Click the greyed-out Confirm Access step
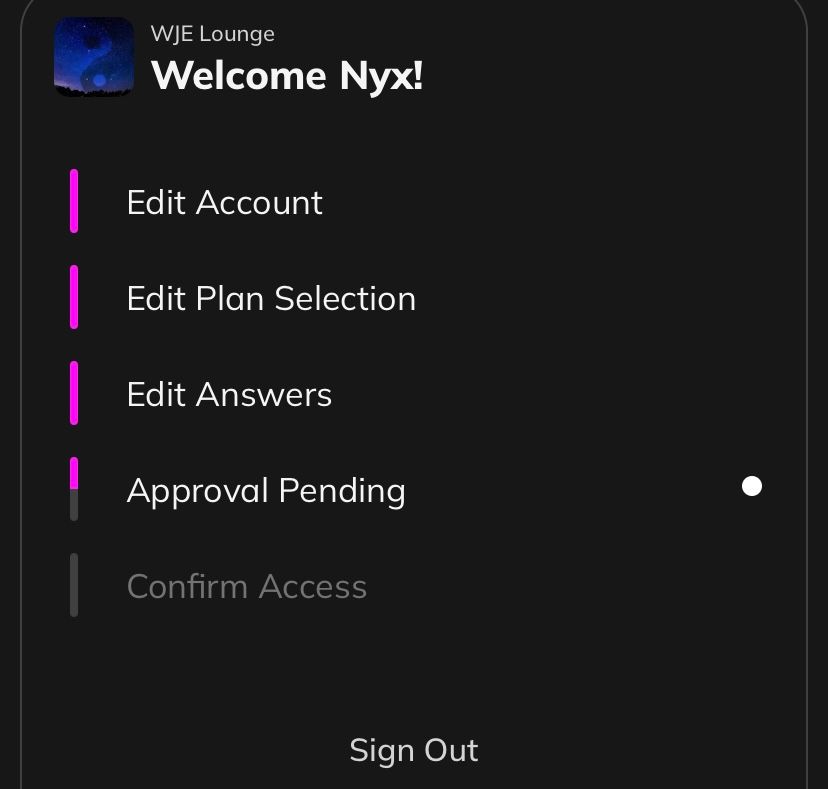 pos(247,586)
